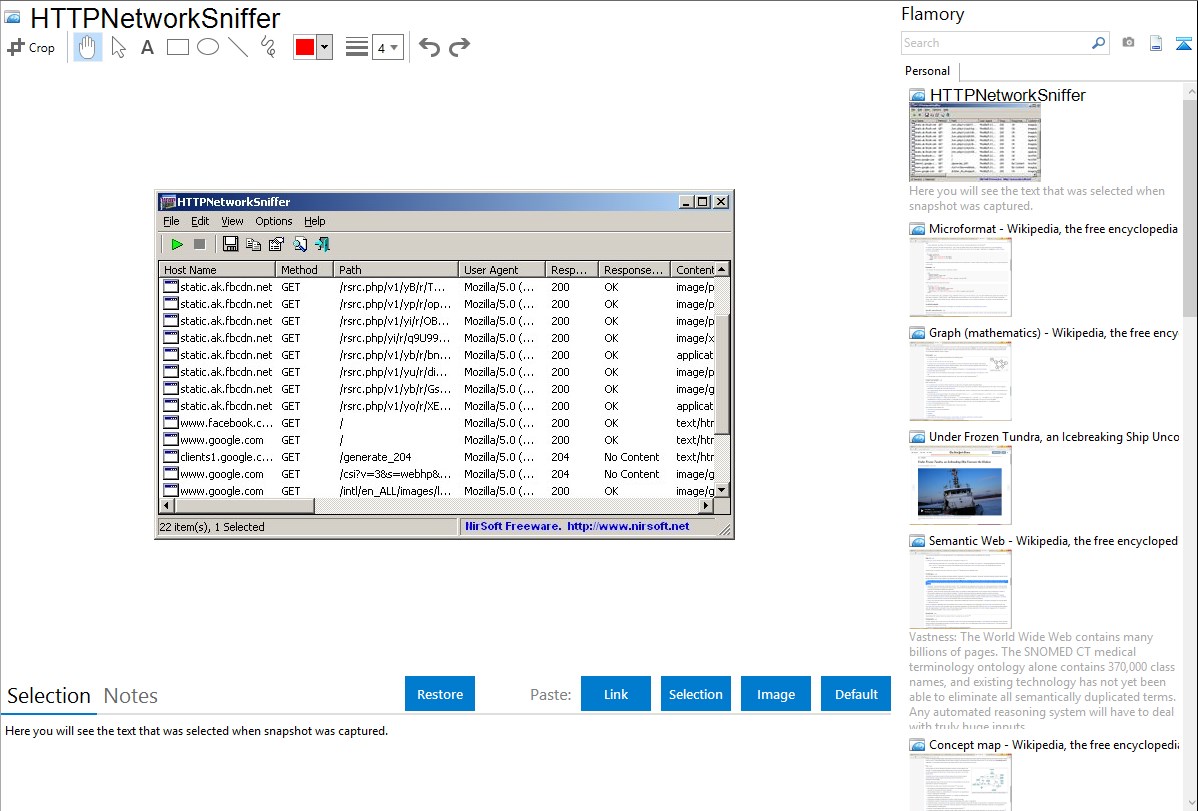Open the Under Frozen Tundra ship thumbnail

[x=960, y=485]
